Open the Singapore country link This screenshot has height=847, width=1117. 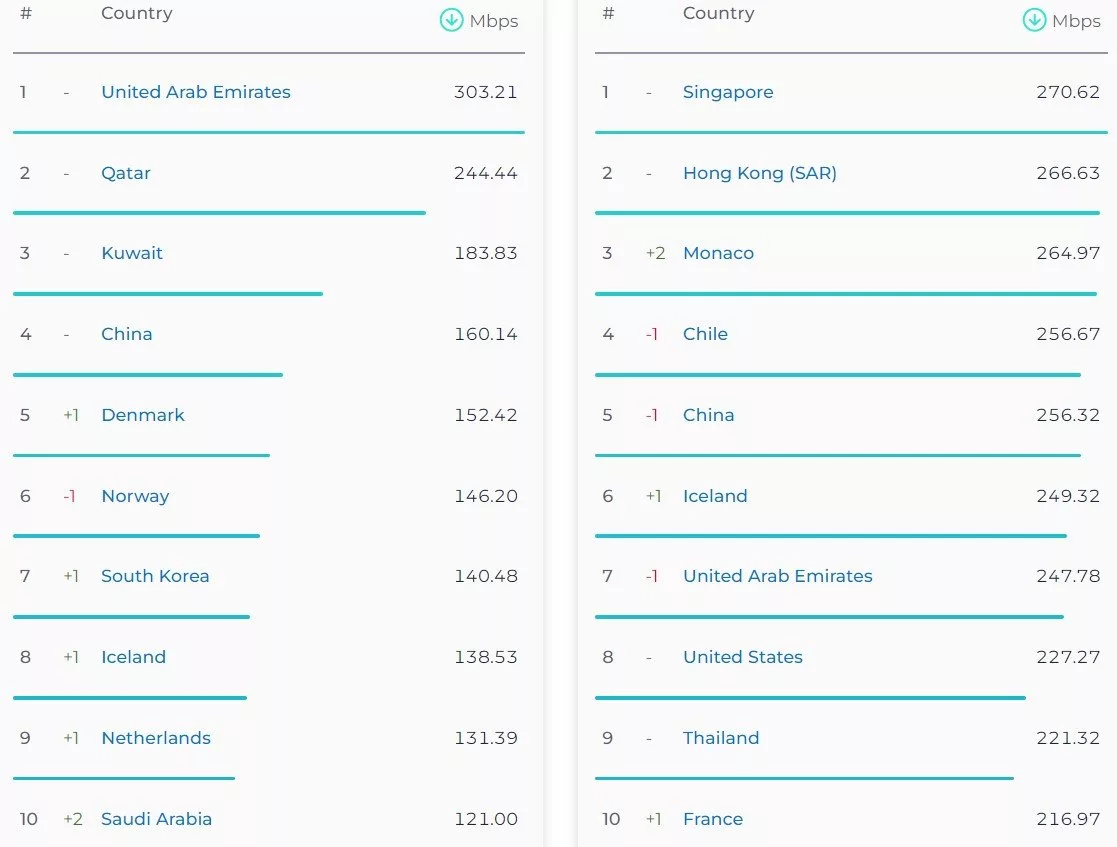point(728,92)
